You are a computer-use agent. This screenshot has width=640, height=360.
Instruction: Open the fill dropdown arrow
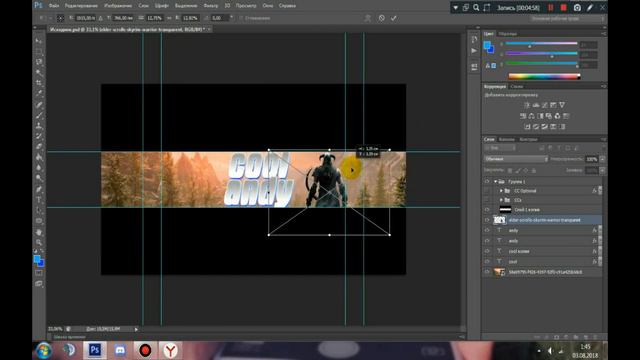(602, 170)
